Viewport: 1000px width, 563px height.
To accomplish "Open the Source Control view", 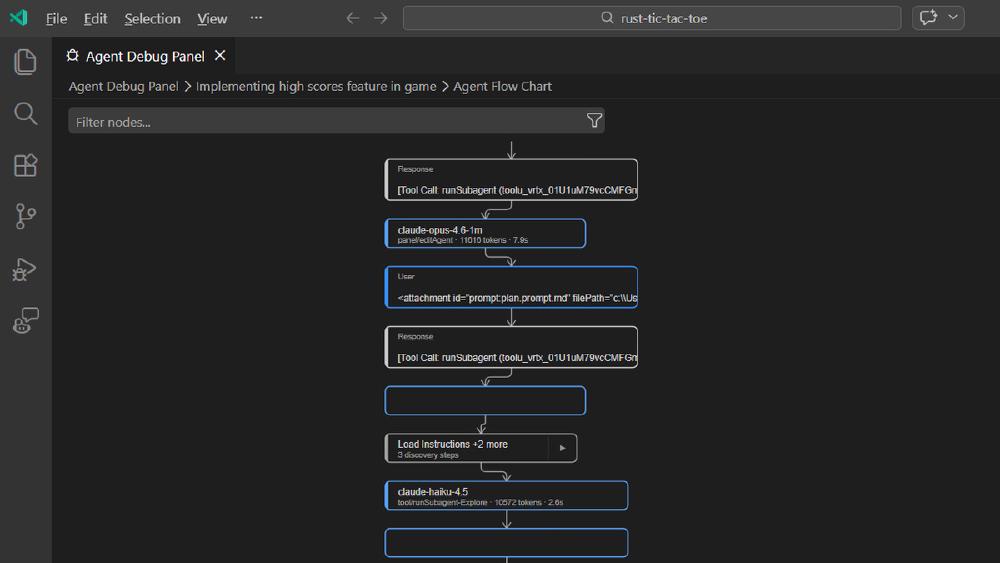I will click(26, 216).
